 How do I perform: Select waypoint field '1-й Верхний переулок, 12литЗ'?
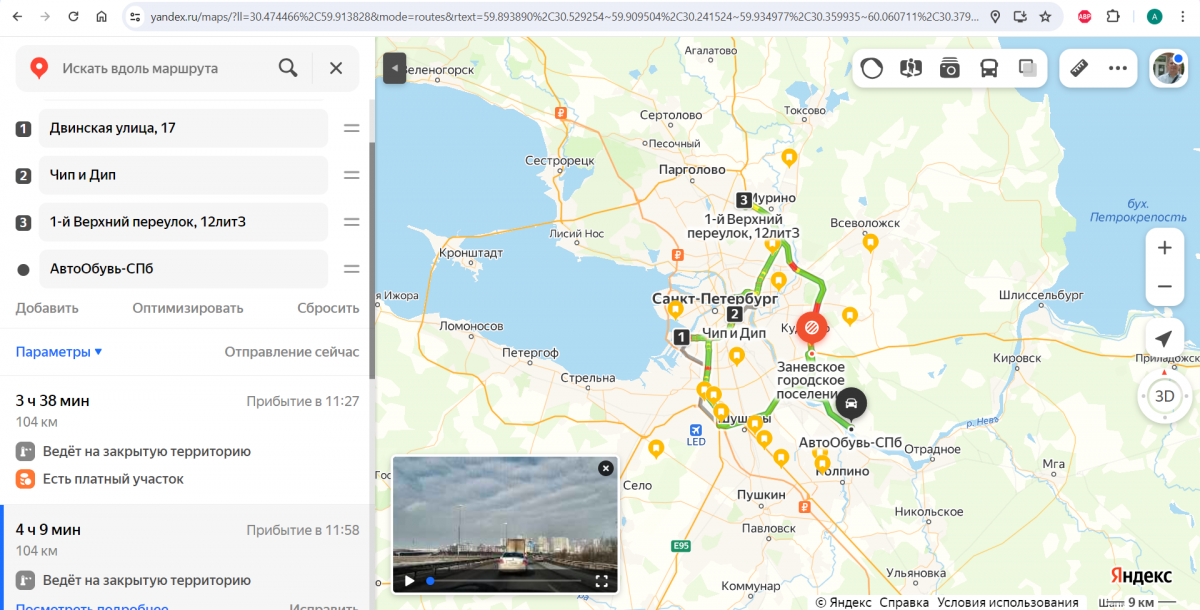(x=183, y=222)
